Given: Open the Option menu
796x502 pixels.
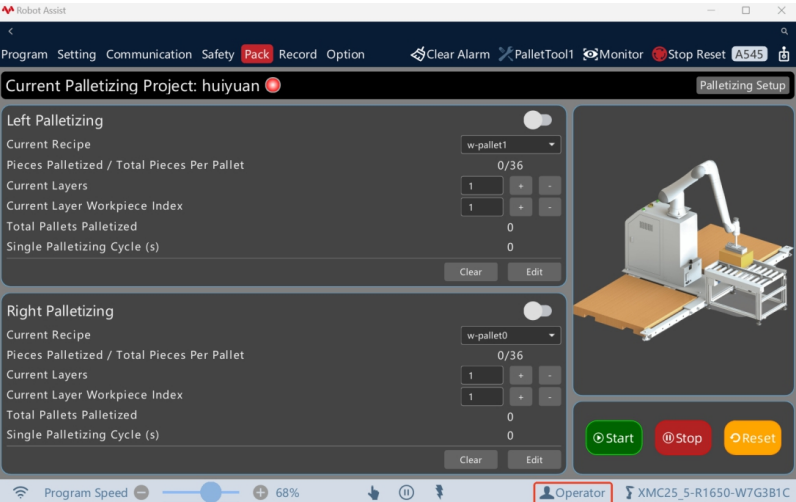Looking at the screenshot, I should [345, 54].
